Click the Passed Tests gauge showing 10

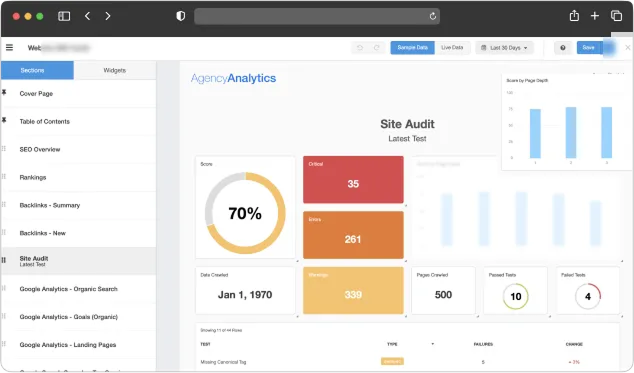click(516, 296)
